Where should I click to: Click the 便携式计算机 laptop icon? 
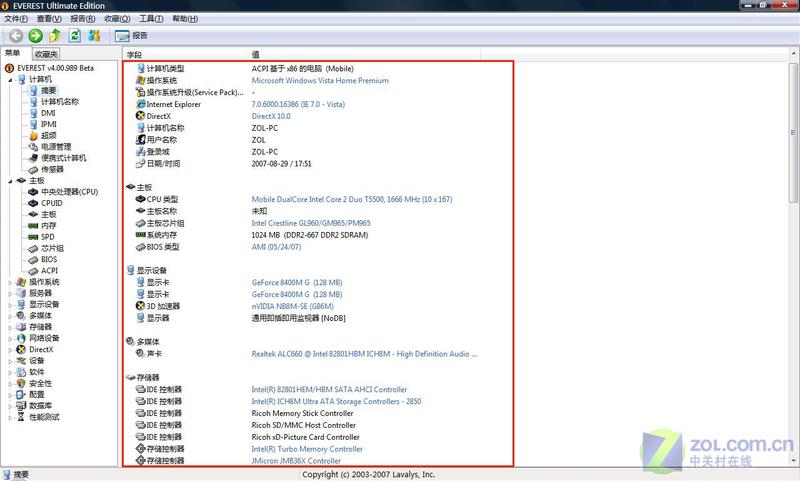(x=33, y=158)
